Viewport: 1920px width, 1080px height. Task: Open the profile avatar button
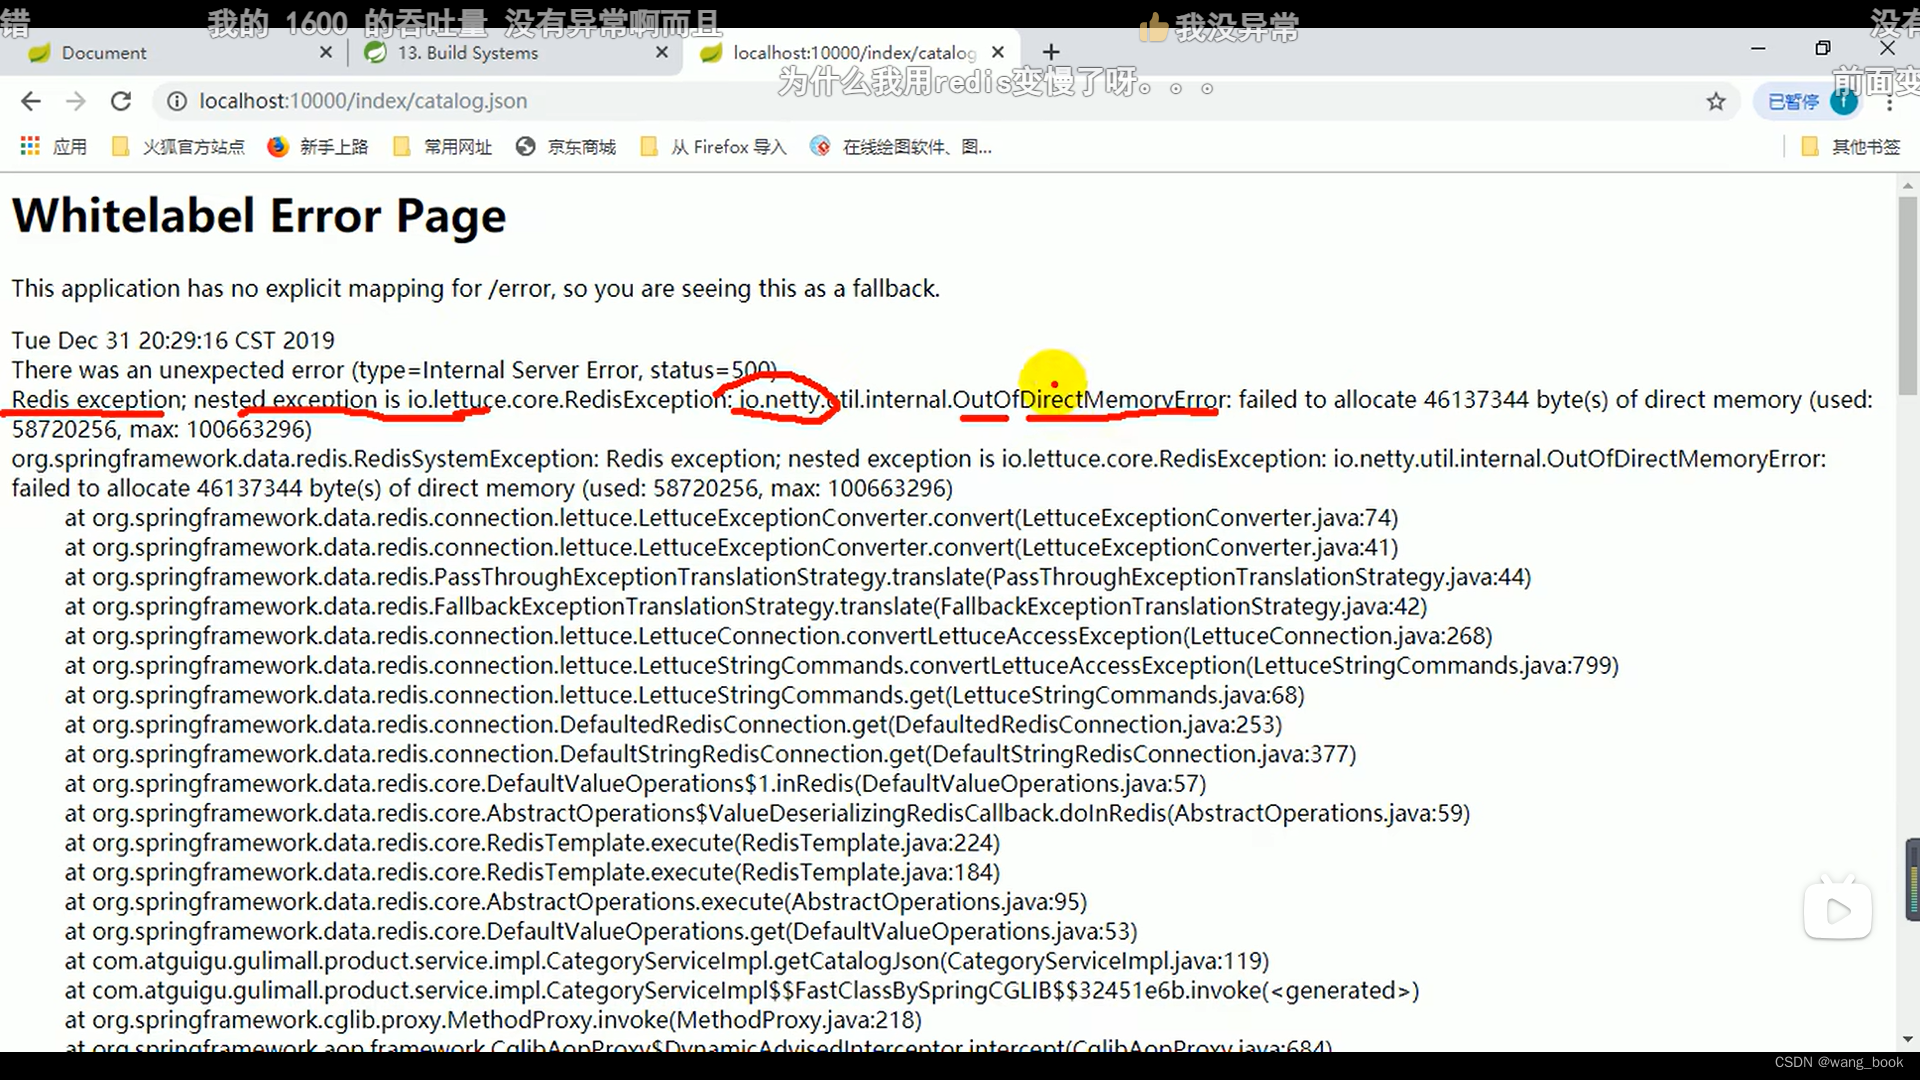click(x=1844, y=101)
